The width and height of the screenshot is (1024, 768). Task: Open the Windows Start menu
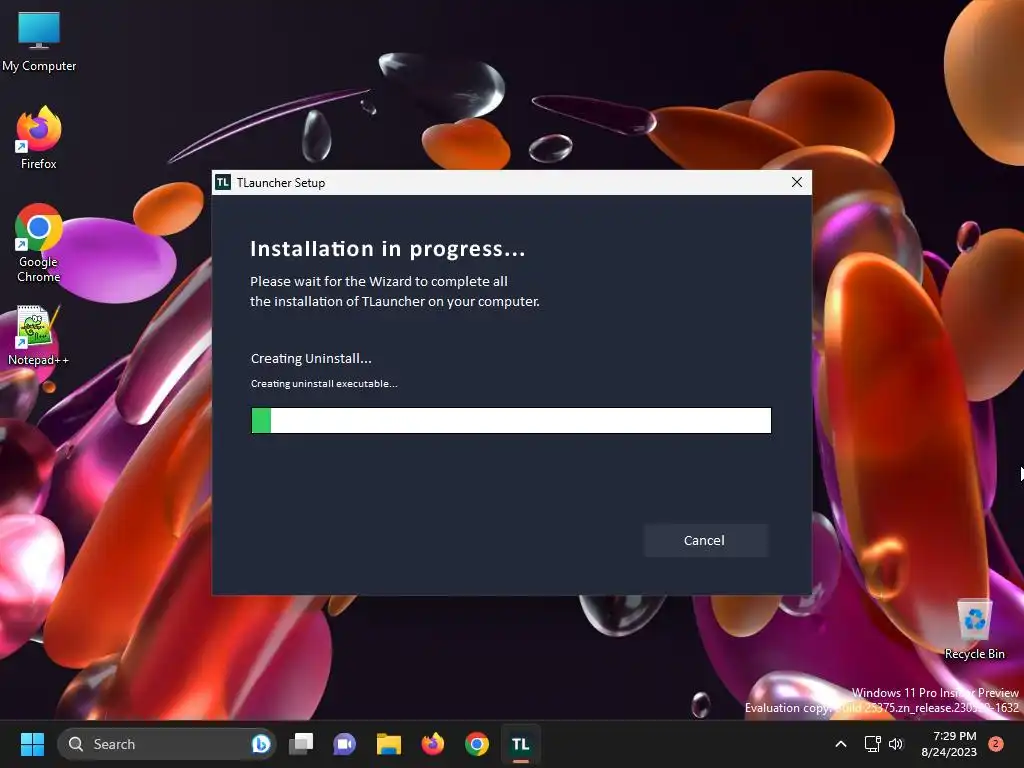[x=32, y=744]
